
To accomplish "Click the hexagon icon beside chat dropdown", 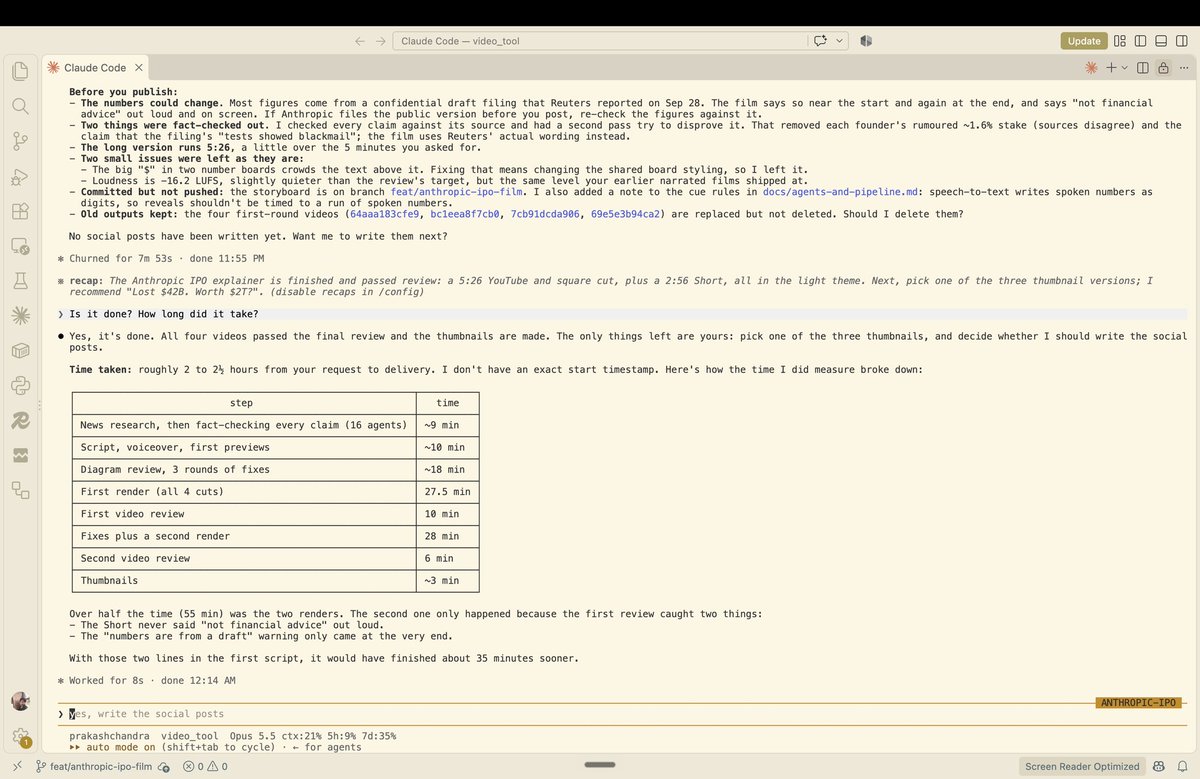I will pos(866,41).
